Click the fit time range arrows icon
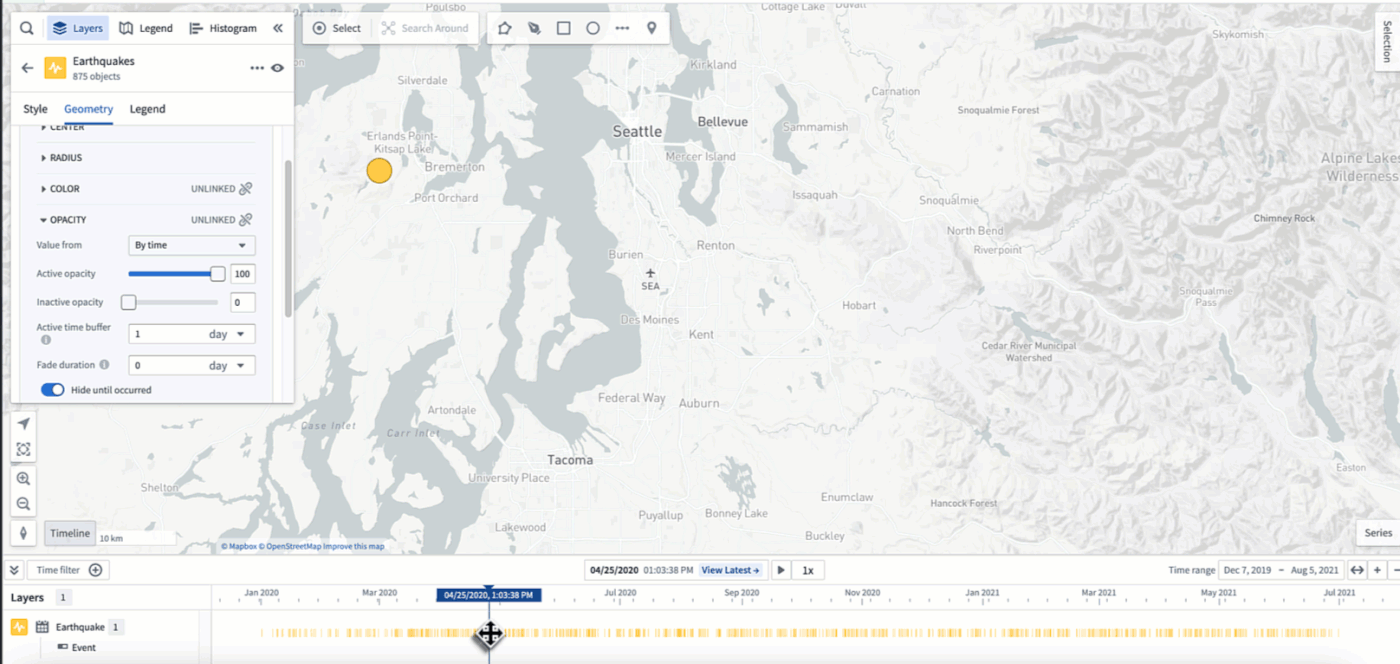This screenshot has width=1400, height=664. pyautogui.click(x=1357, y=570)
